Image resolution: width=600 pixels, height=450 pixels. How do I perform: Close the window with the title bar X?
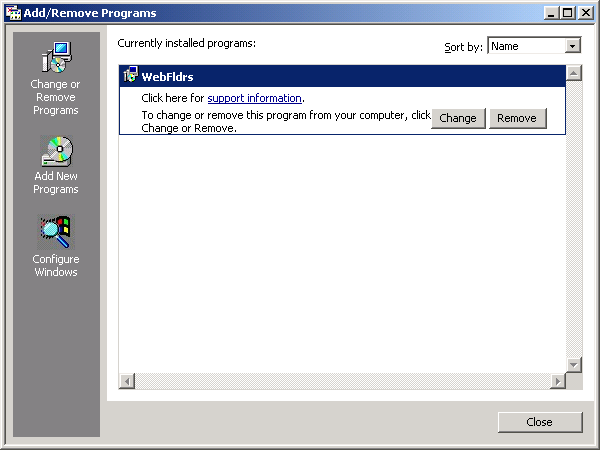(x=586, y=13)
